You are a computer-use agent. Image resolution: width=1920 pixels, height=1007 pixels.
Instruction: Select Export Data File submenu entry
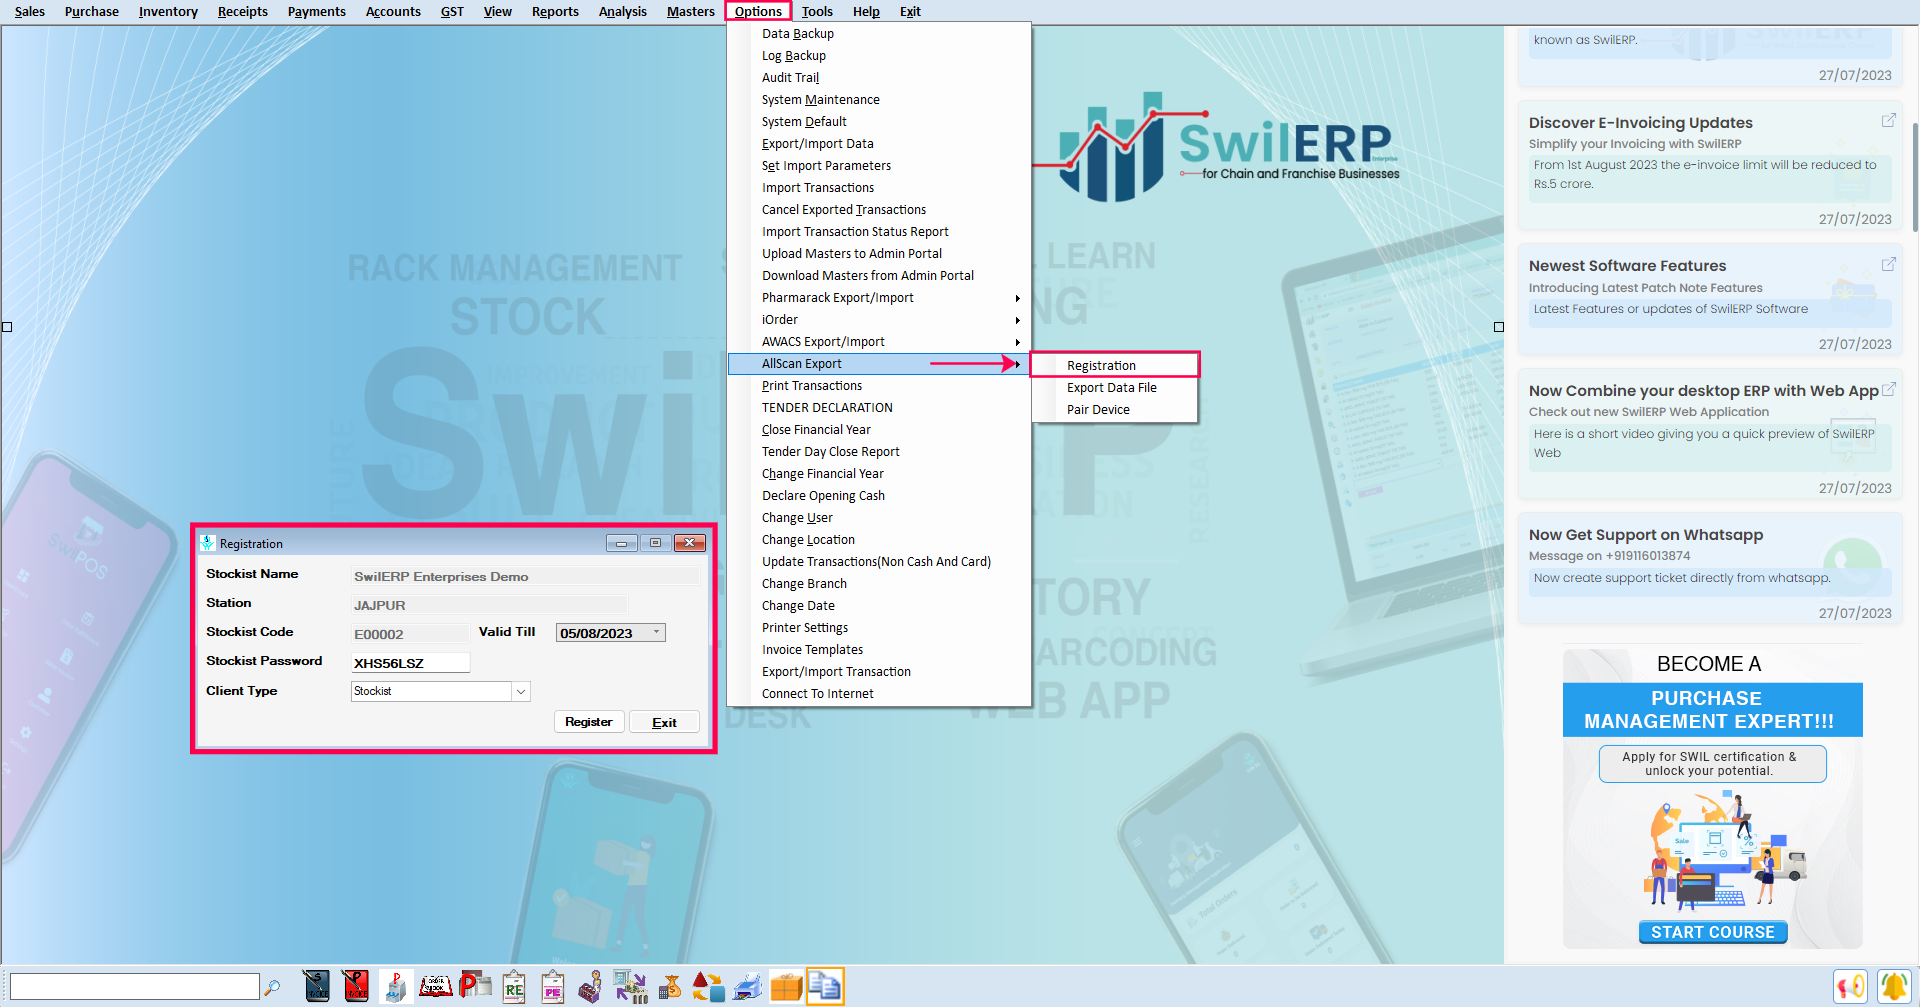pyautogui.click(x=1114, y=387)
